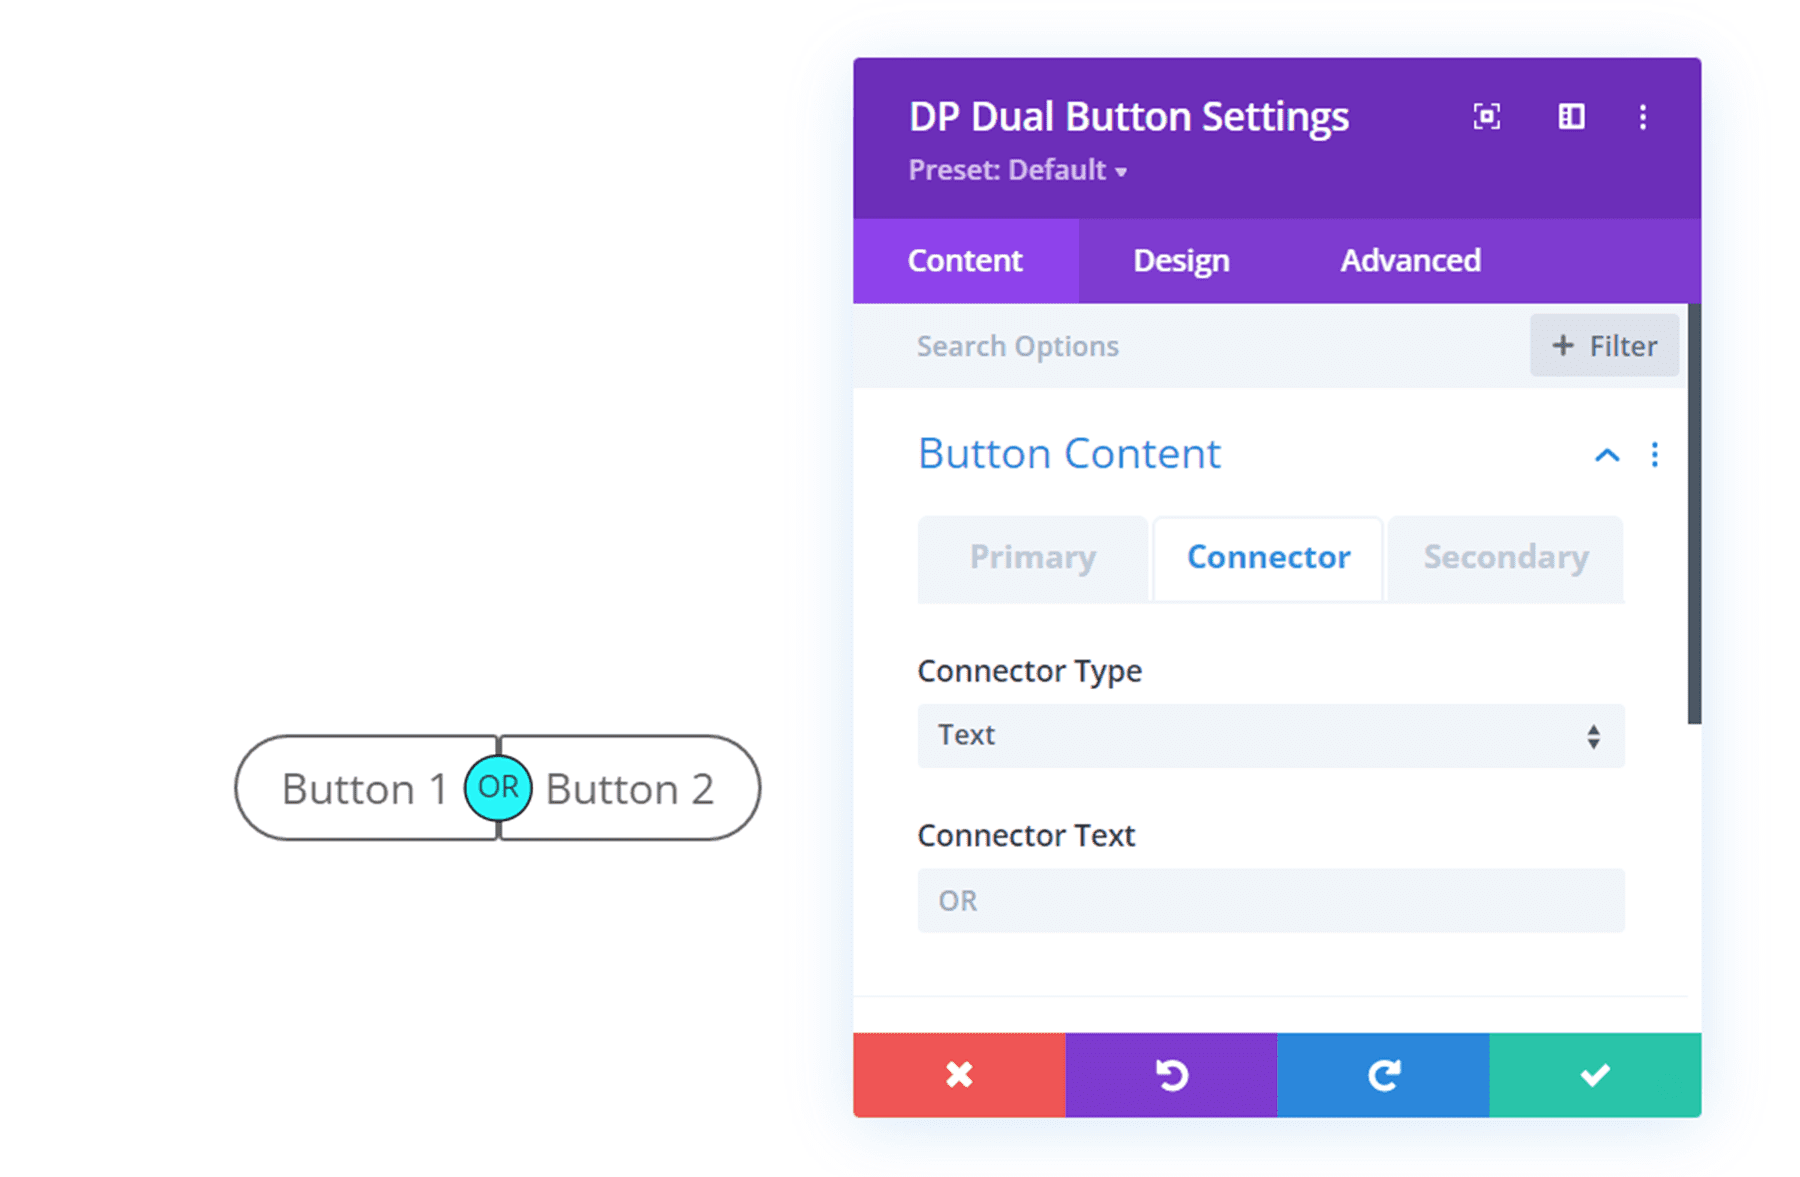
Task: Collapse the Button Content section
Action: coord(1607,455)
